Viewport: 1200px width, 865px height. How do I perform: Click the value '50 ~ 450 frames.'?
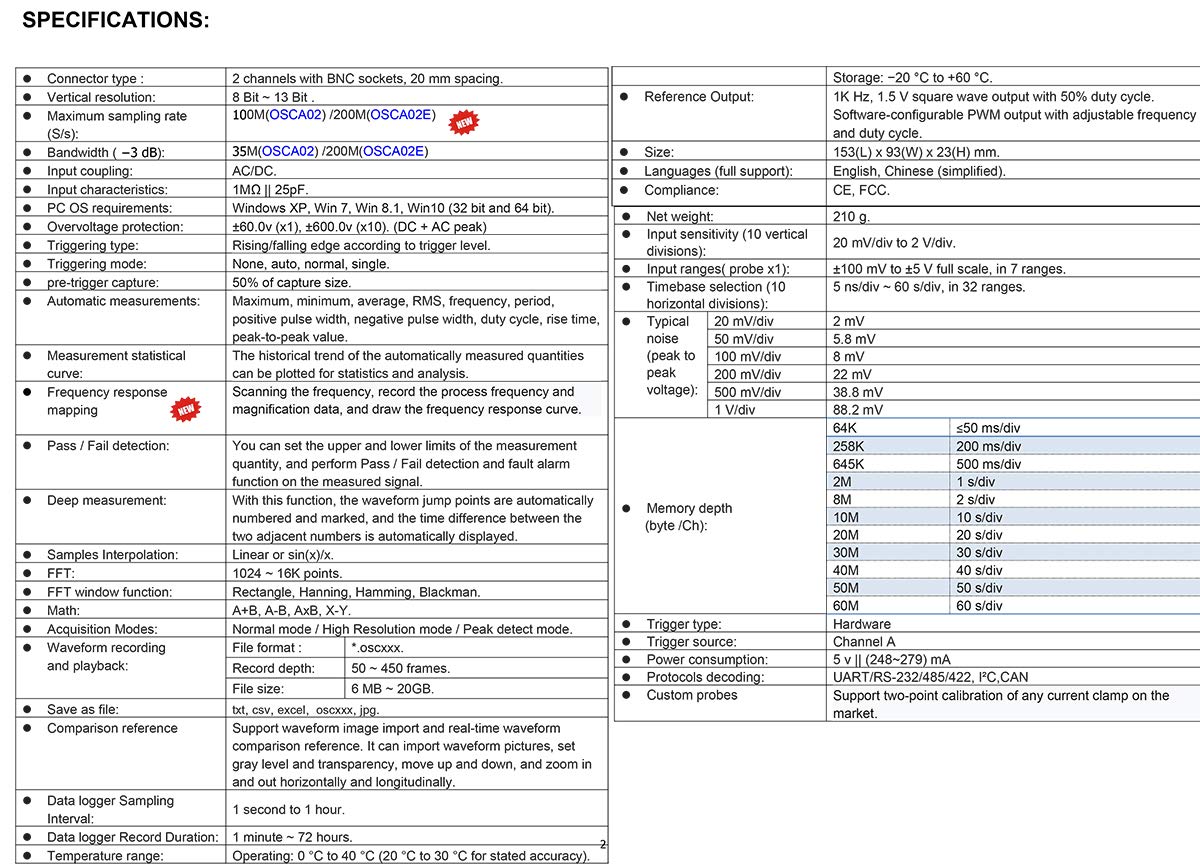click(401, 668)
